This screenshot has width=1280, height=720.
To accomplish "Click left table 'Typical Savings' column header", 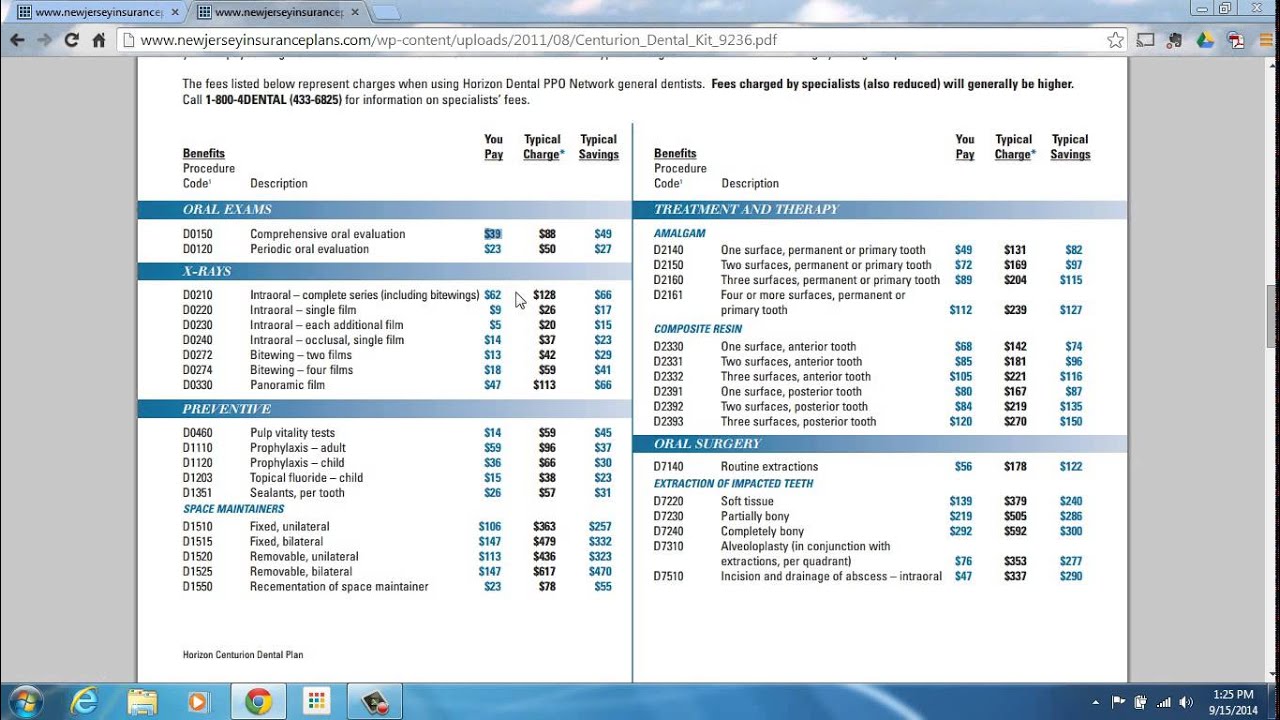I will pyautogui.click(x=598, y=147).
